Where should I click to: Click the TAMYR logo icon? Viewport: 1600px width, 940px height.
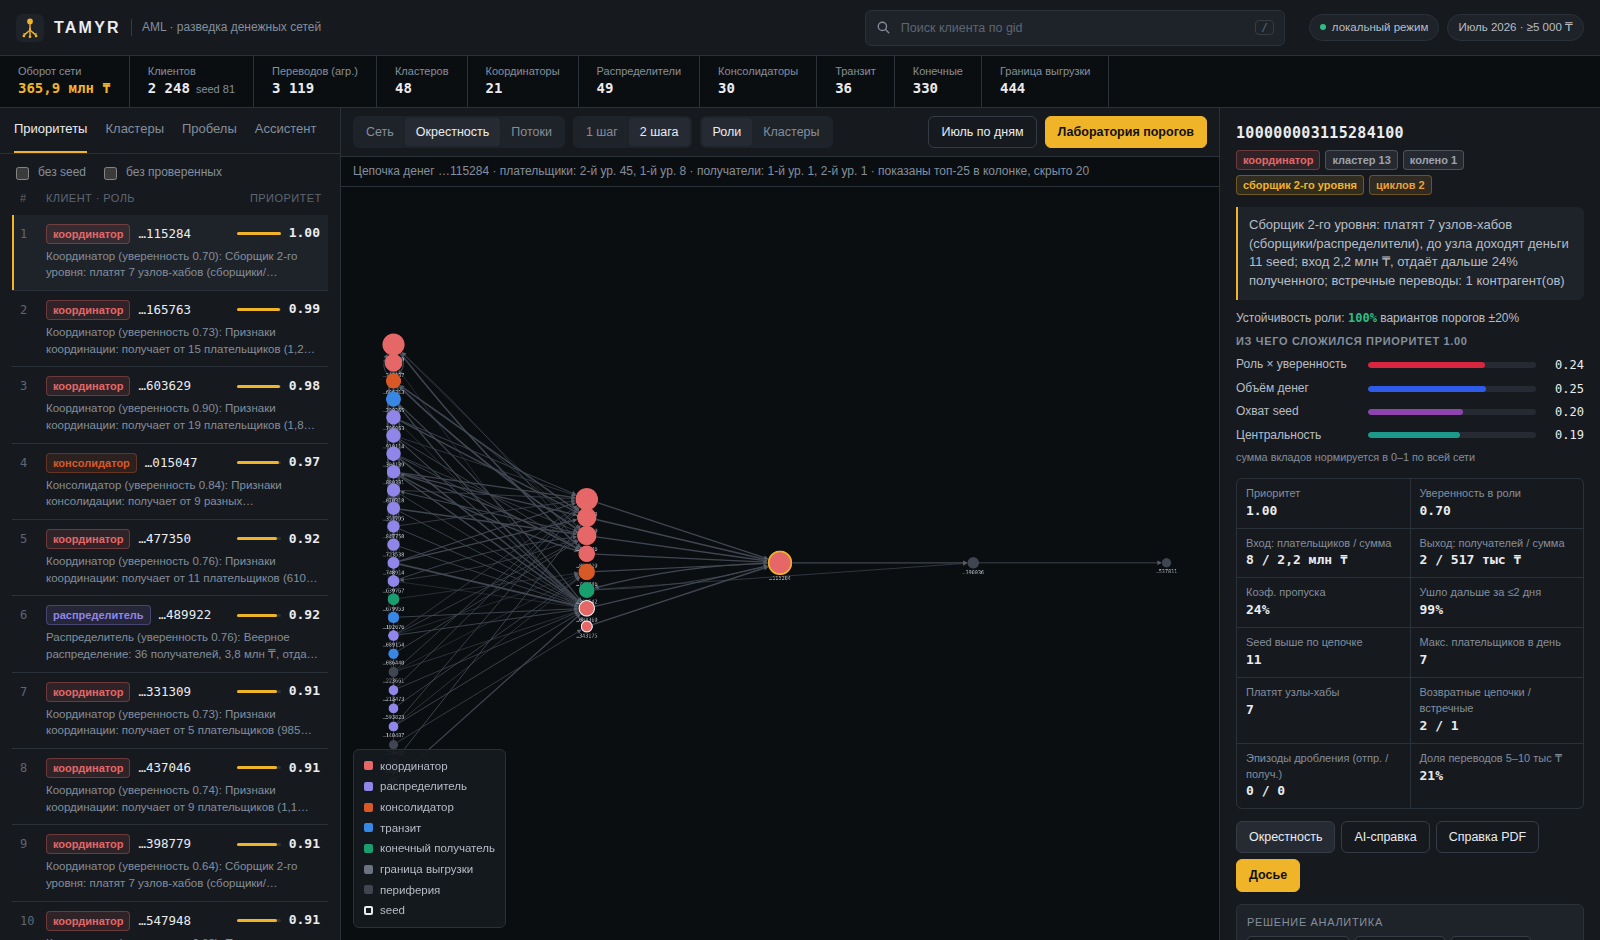point(30,28)
